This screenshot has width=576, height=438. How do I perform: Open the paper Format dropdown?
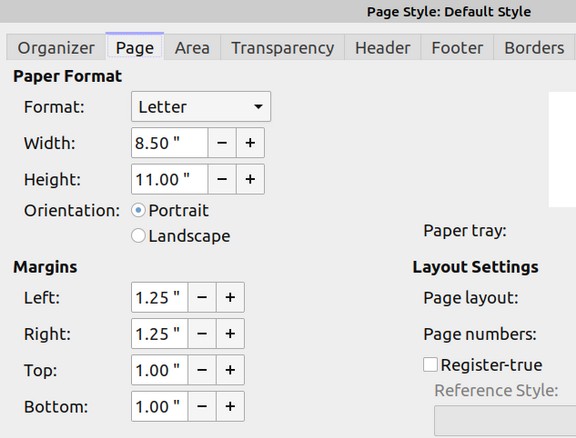[201, 107]
